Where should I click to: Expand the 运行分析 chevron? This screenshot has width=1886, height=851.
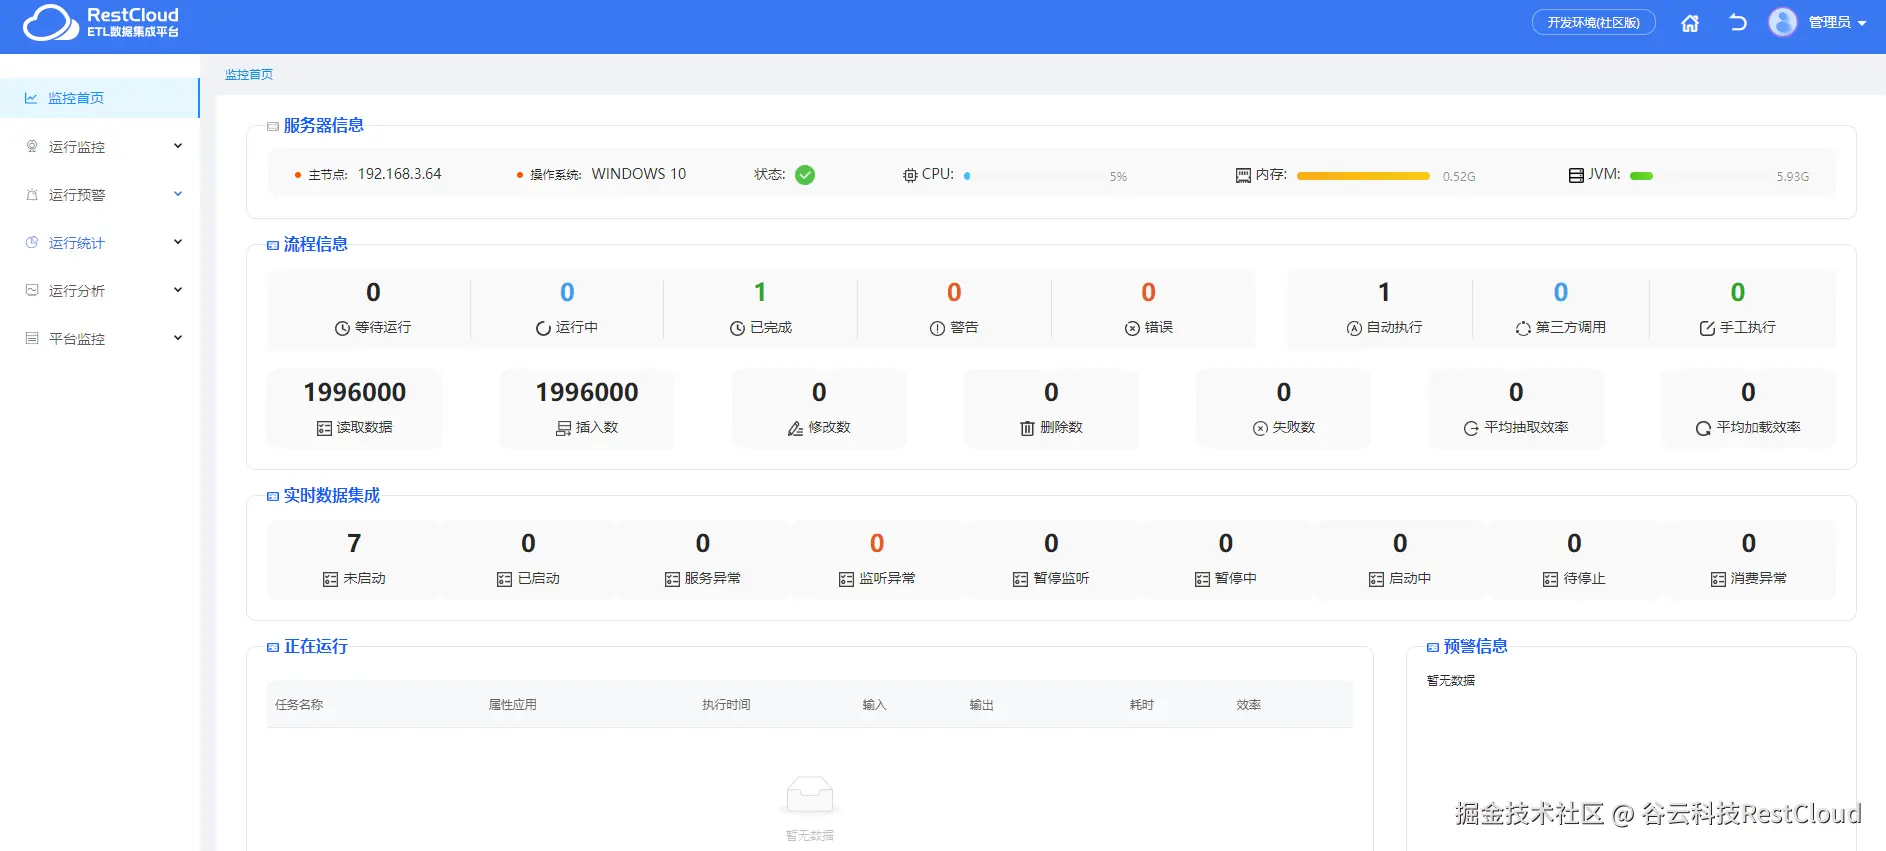coord(178,290)
